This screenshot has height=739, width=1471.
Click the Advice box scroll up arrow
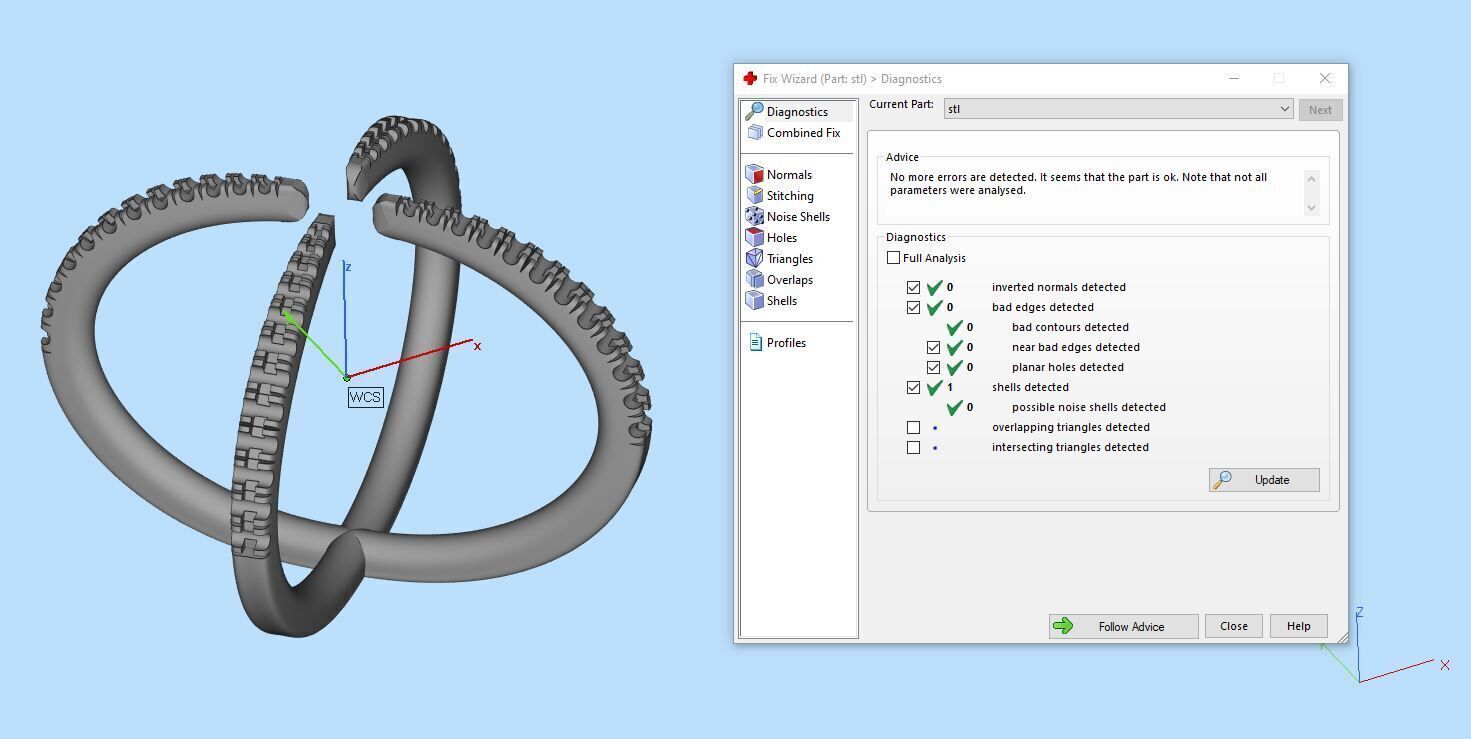pos(1312,178)
